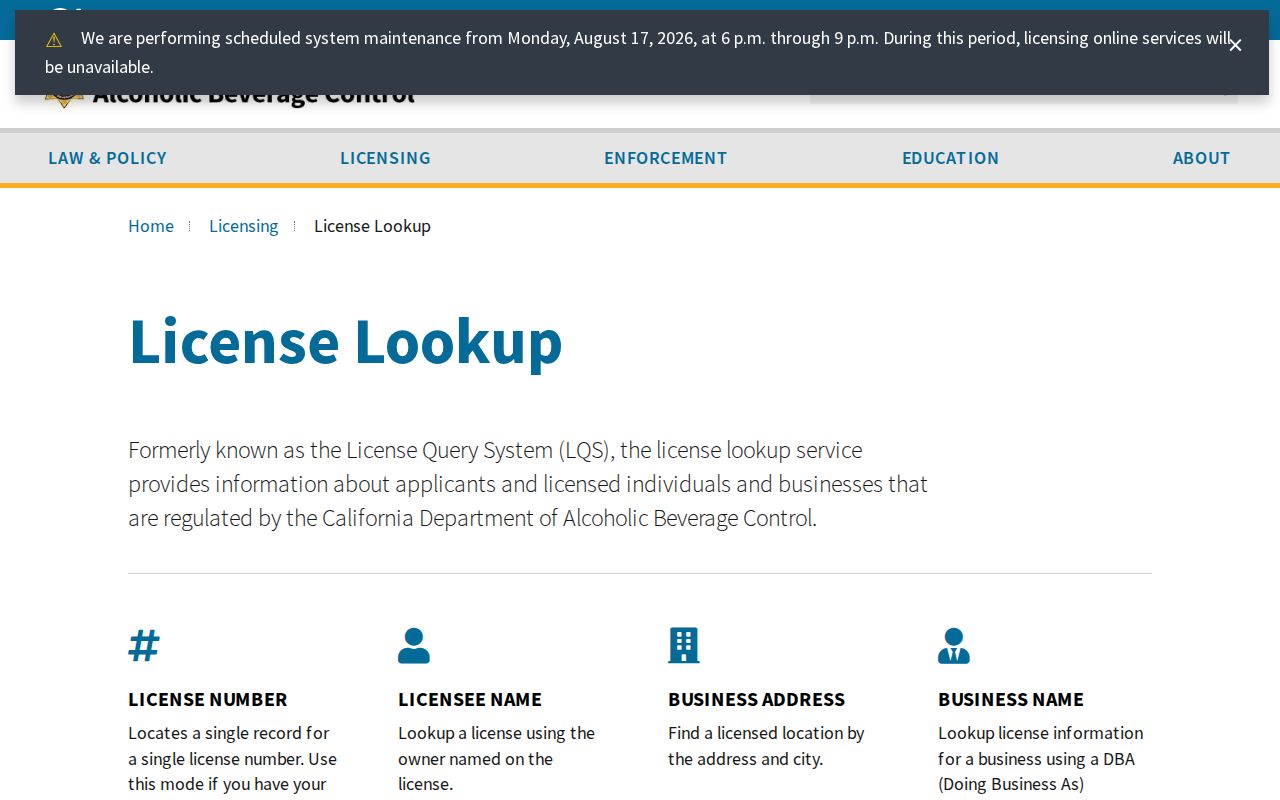Click 'Lookup a license using the' description
1280x800 pixels.
click(496, 759)
